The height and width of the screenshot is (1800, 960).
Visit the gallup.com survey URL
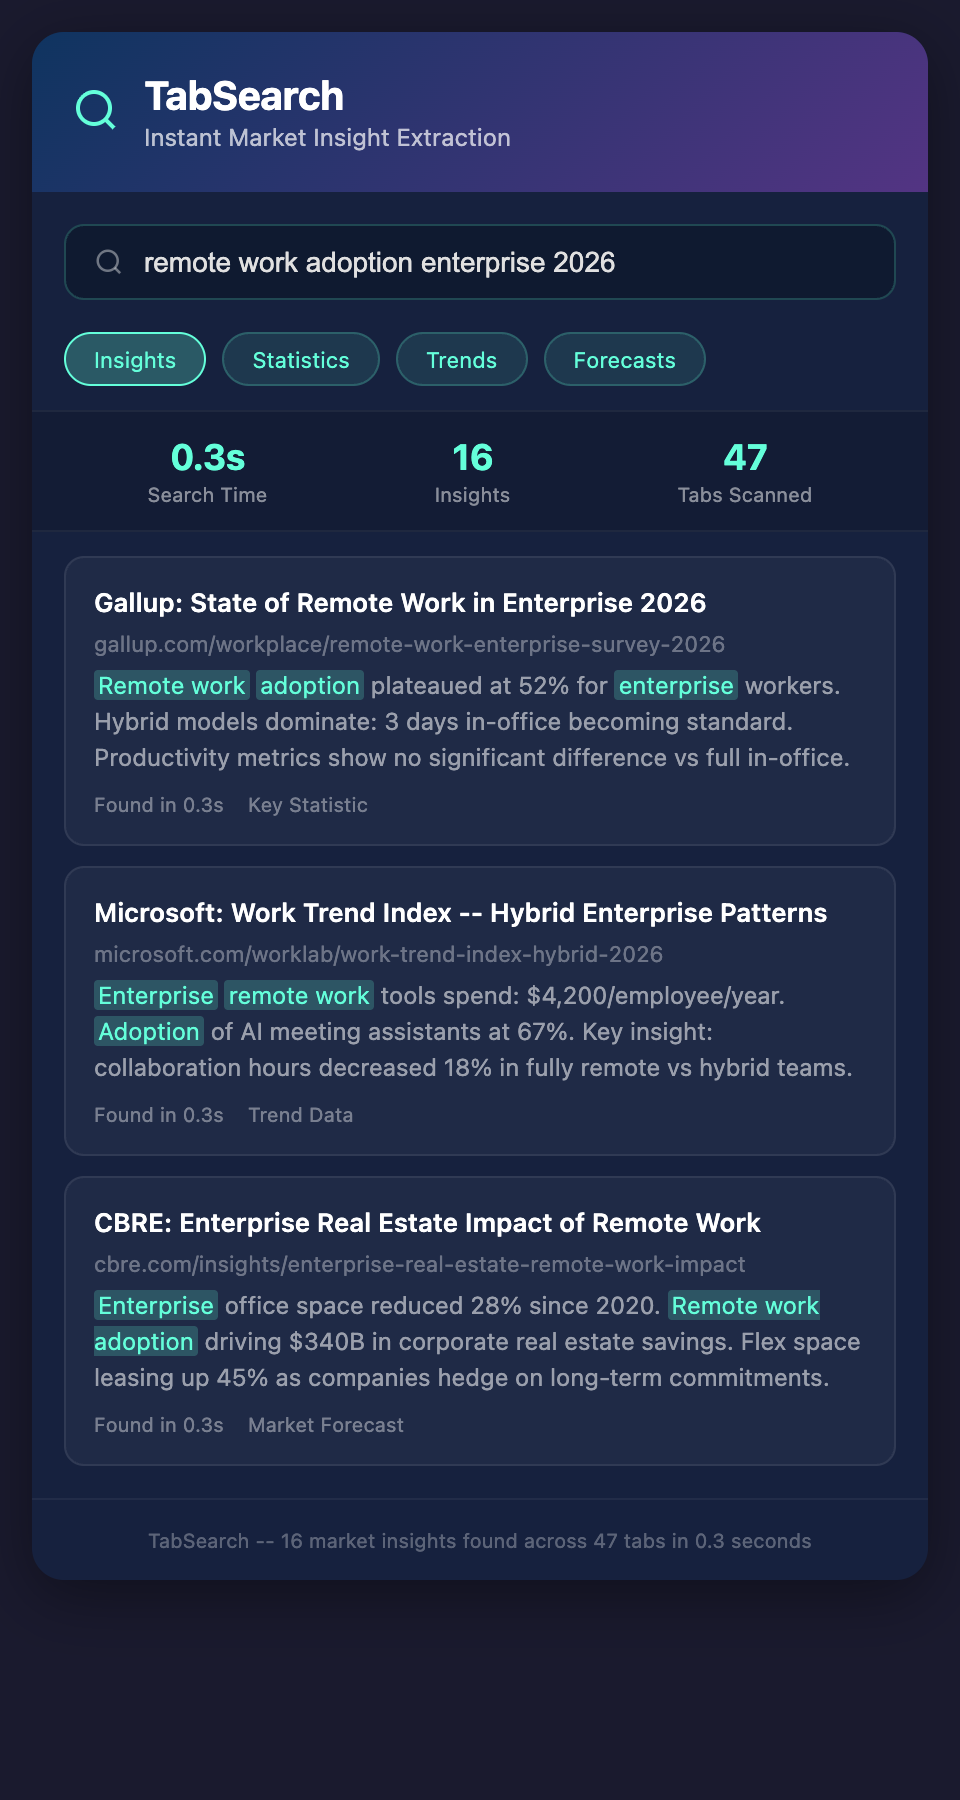pos(409,645)
